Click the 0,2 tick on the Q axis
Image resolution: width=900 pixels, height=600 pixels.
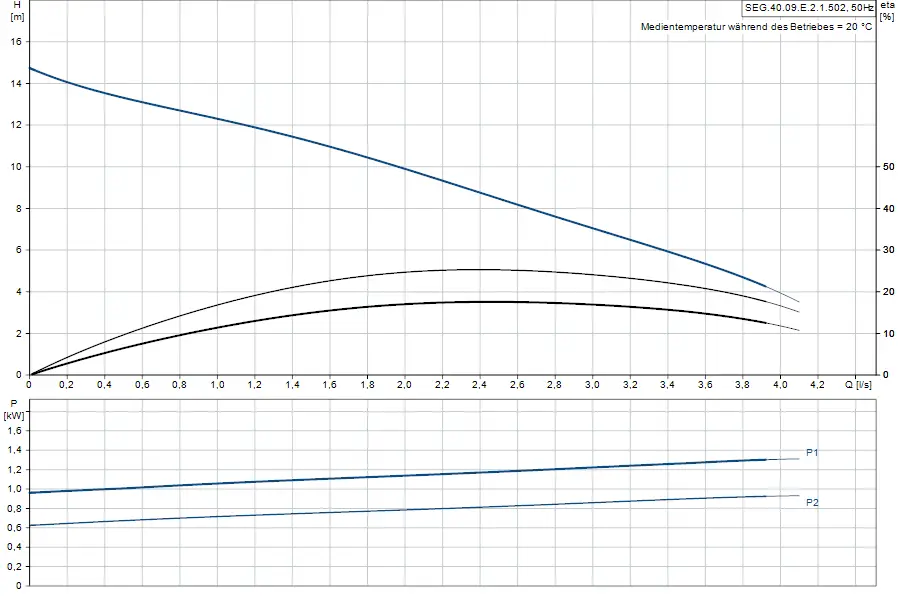click(67, 385)
